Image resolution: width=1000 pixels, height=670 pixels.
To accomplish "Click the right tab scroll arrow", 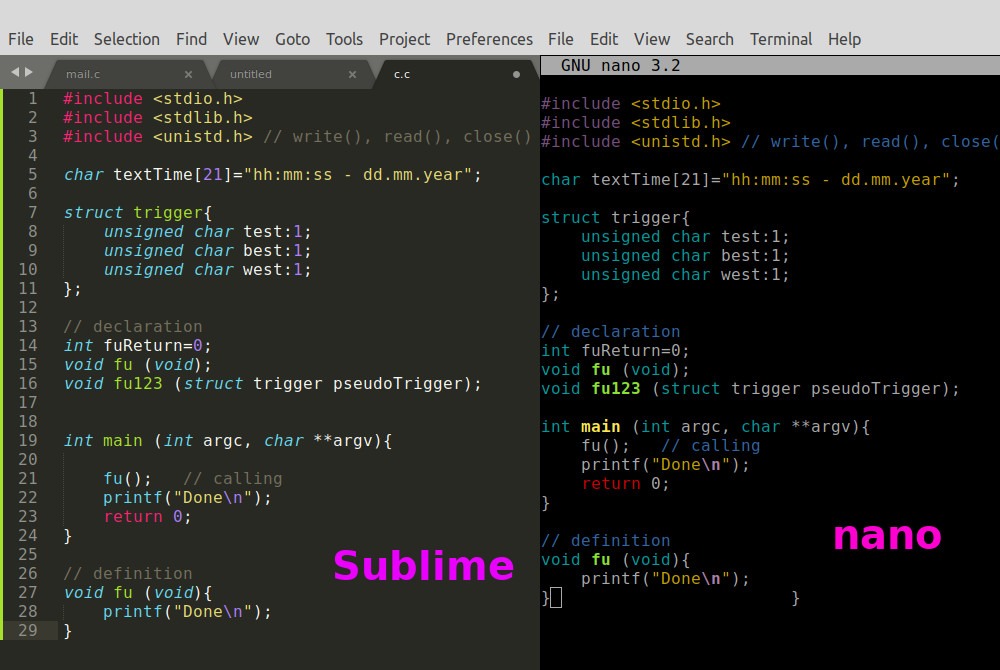I will pyautogui.click(x=29, y=72).
